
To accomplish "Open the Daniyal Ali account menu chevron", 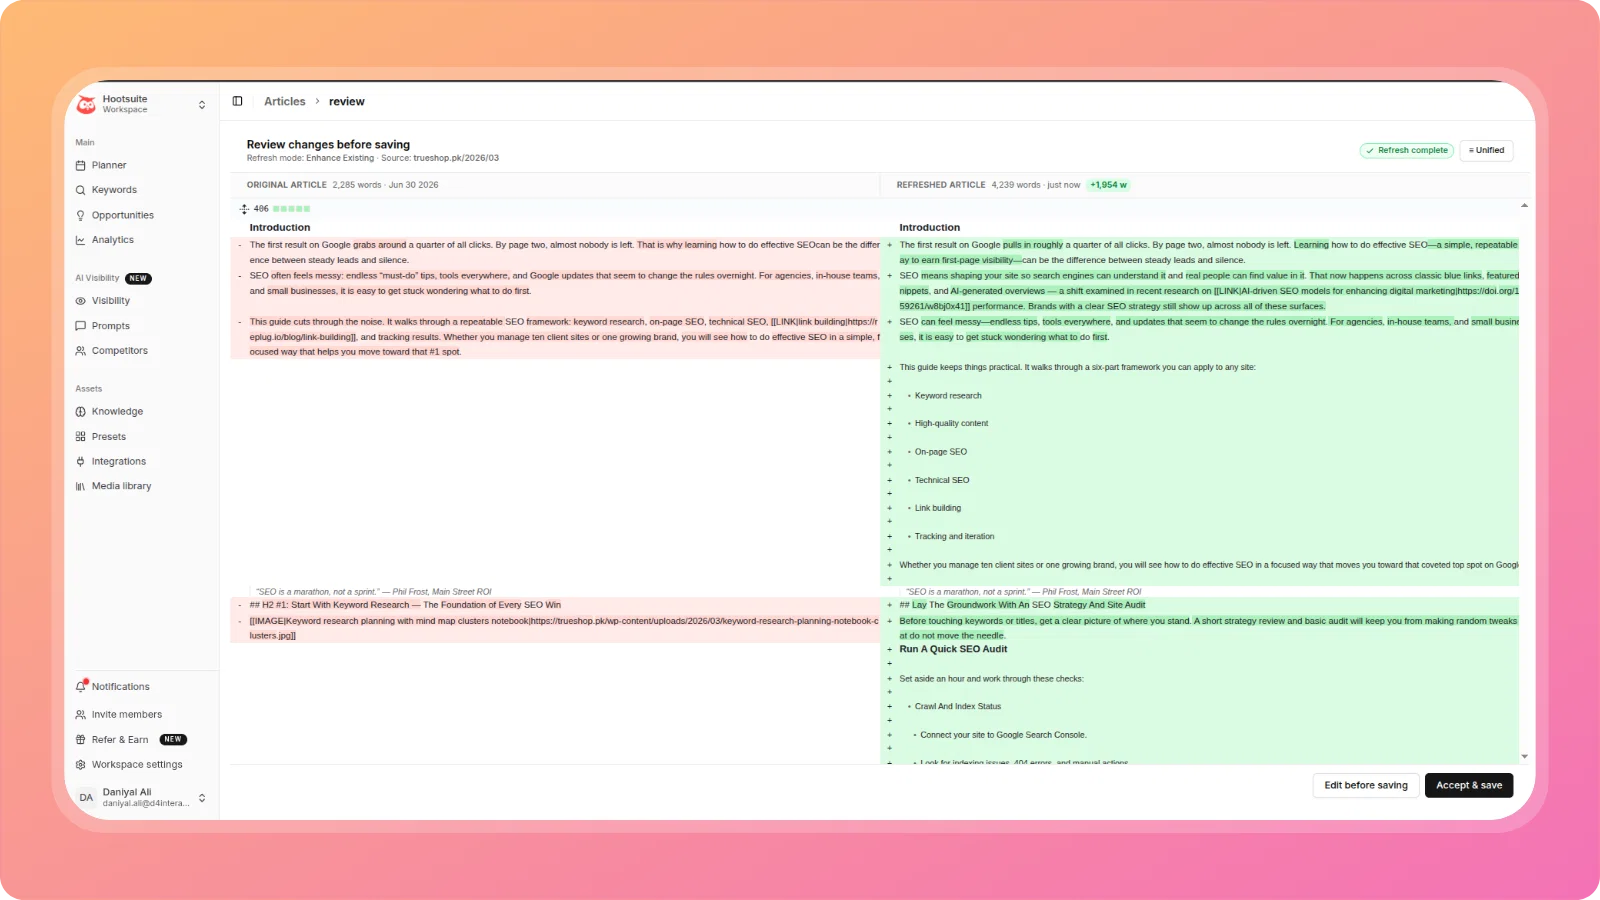I will click(202, 798).
